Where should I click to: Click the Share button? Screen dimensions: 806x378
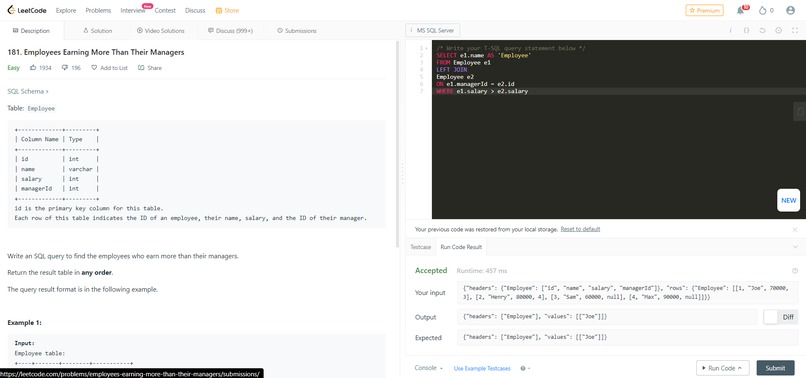(x=150, y=67)
